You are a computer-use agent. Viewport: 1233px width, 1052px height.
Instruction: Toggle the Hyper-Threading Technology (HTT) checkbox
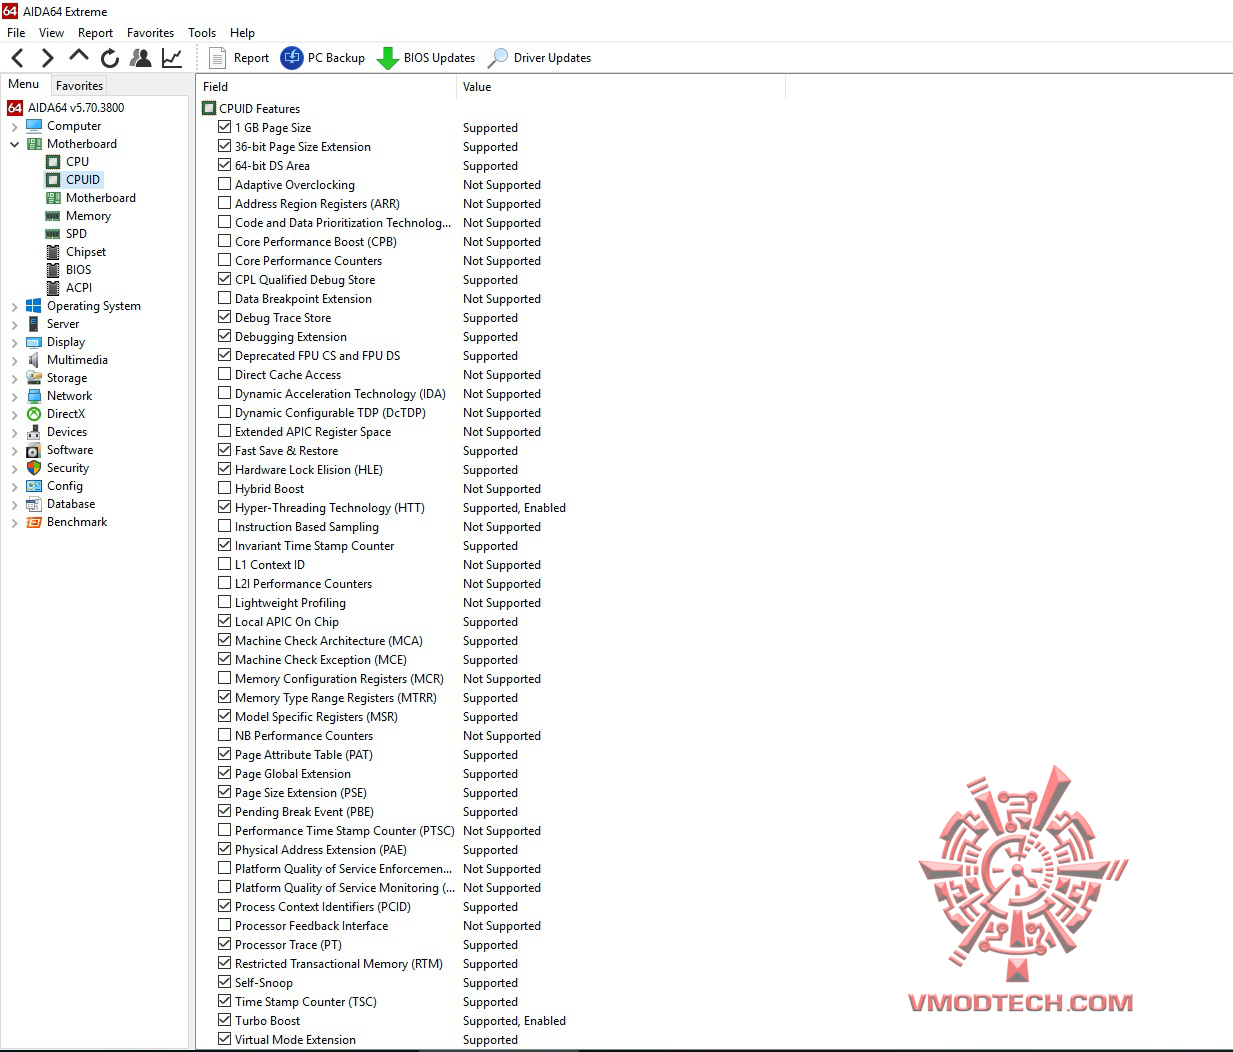tap(225, 507)
